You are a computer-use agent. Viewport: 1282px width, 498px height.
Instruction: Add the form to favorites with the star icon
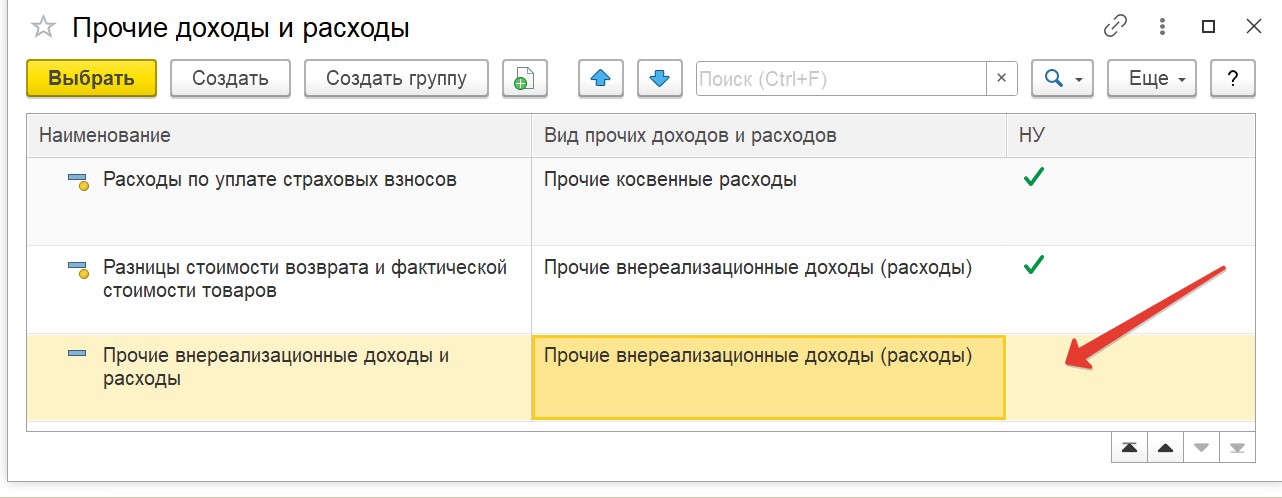pos(43,28)
